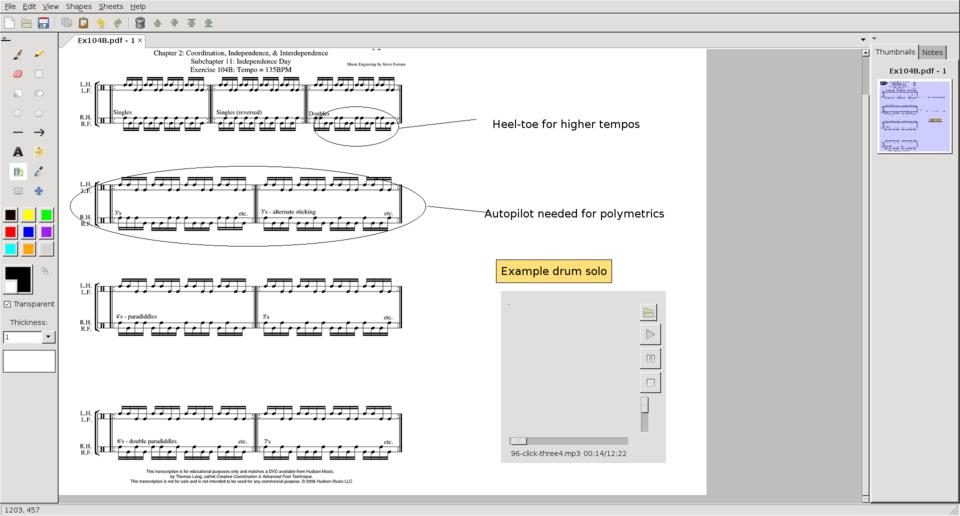Choose the arrow line tool
Viewport: 960px width, 516px height.
(39, 132)
